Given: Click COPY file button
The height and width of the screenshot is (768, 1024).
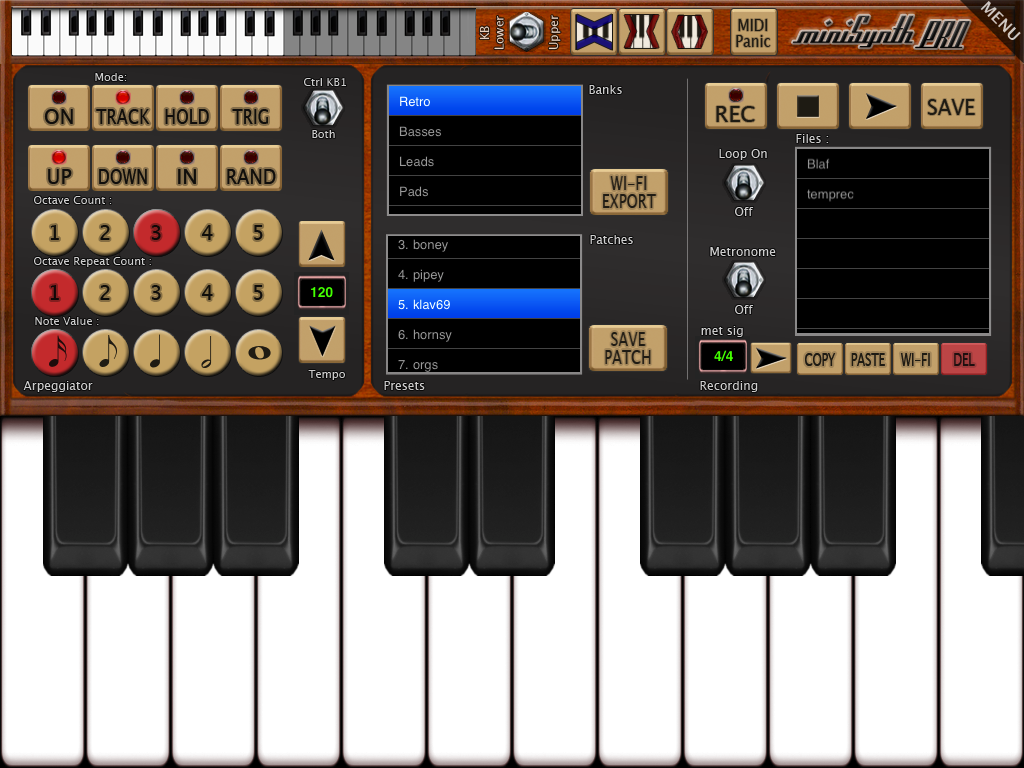Looking at the screenshot, I should pyautogui.click(x=820, y=359).
